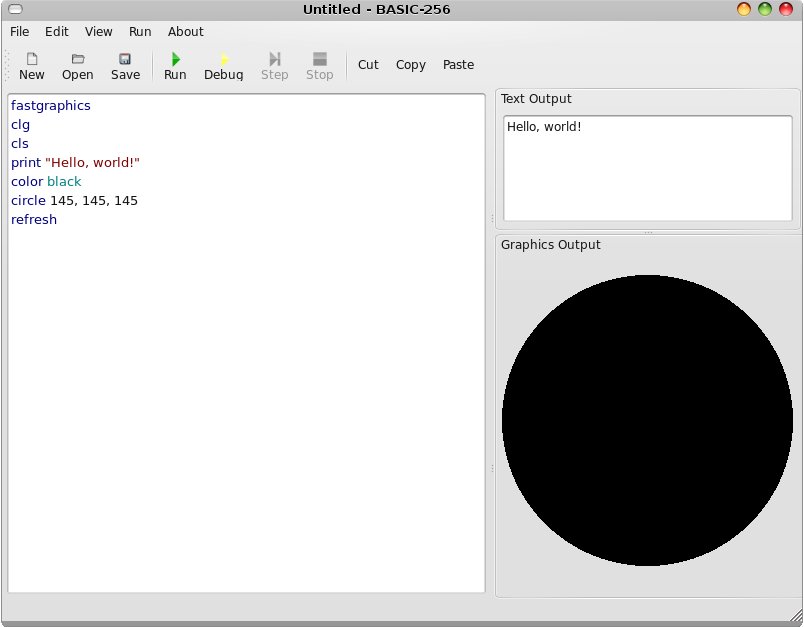The width and height of the screenshot is (804, 627).
Task: Click the black circle in Graphics Output
Action: click(647, 420)
